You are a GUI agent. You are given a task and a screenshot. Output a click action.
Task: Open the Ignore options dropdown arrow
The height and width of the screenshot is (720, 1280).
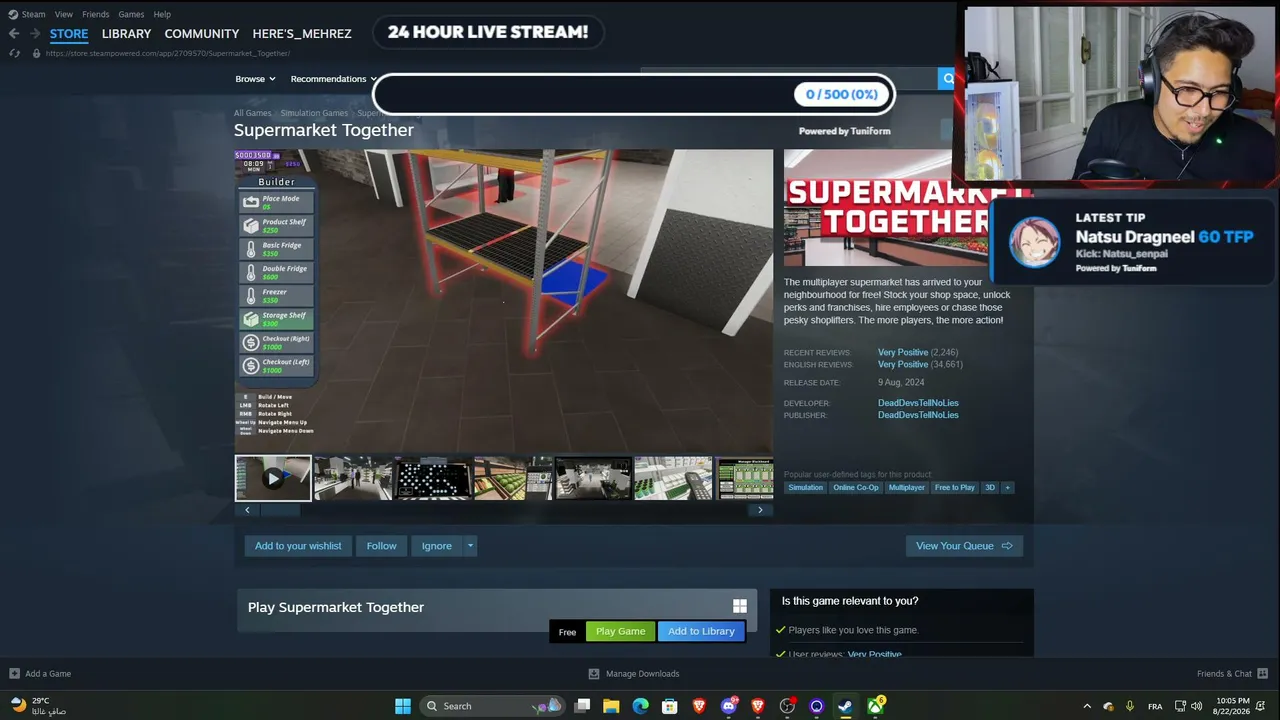(x=470, y=546)
